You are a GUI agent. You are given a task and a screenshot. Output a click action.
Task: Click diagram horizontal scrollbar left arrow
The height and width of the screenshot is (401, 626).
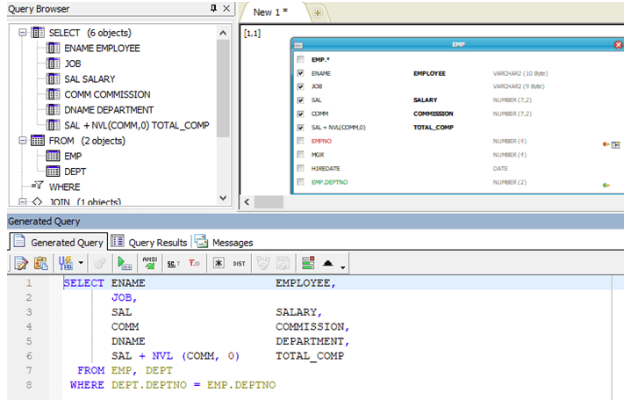(247, 202)
